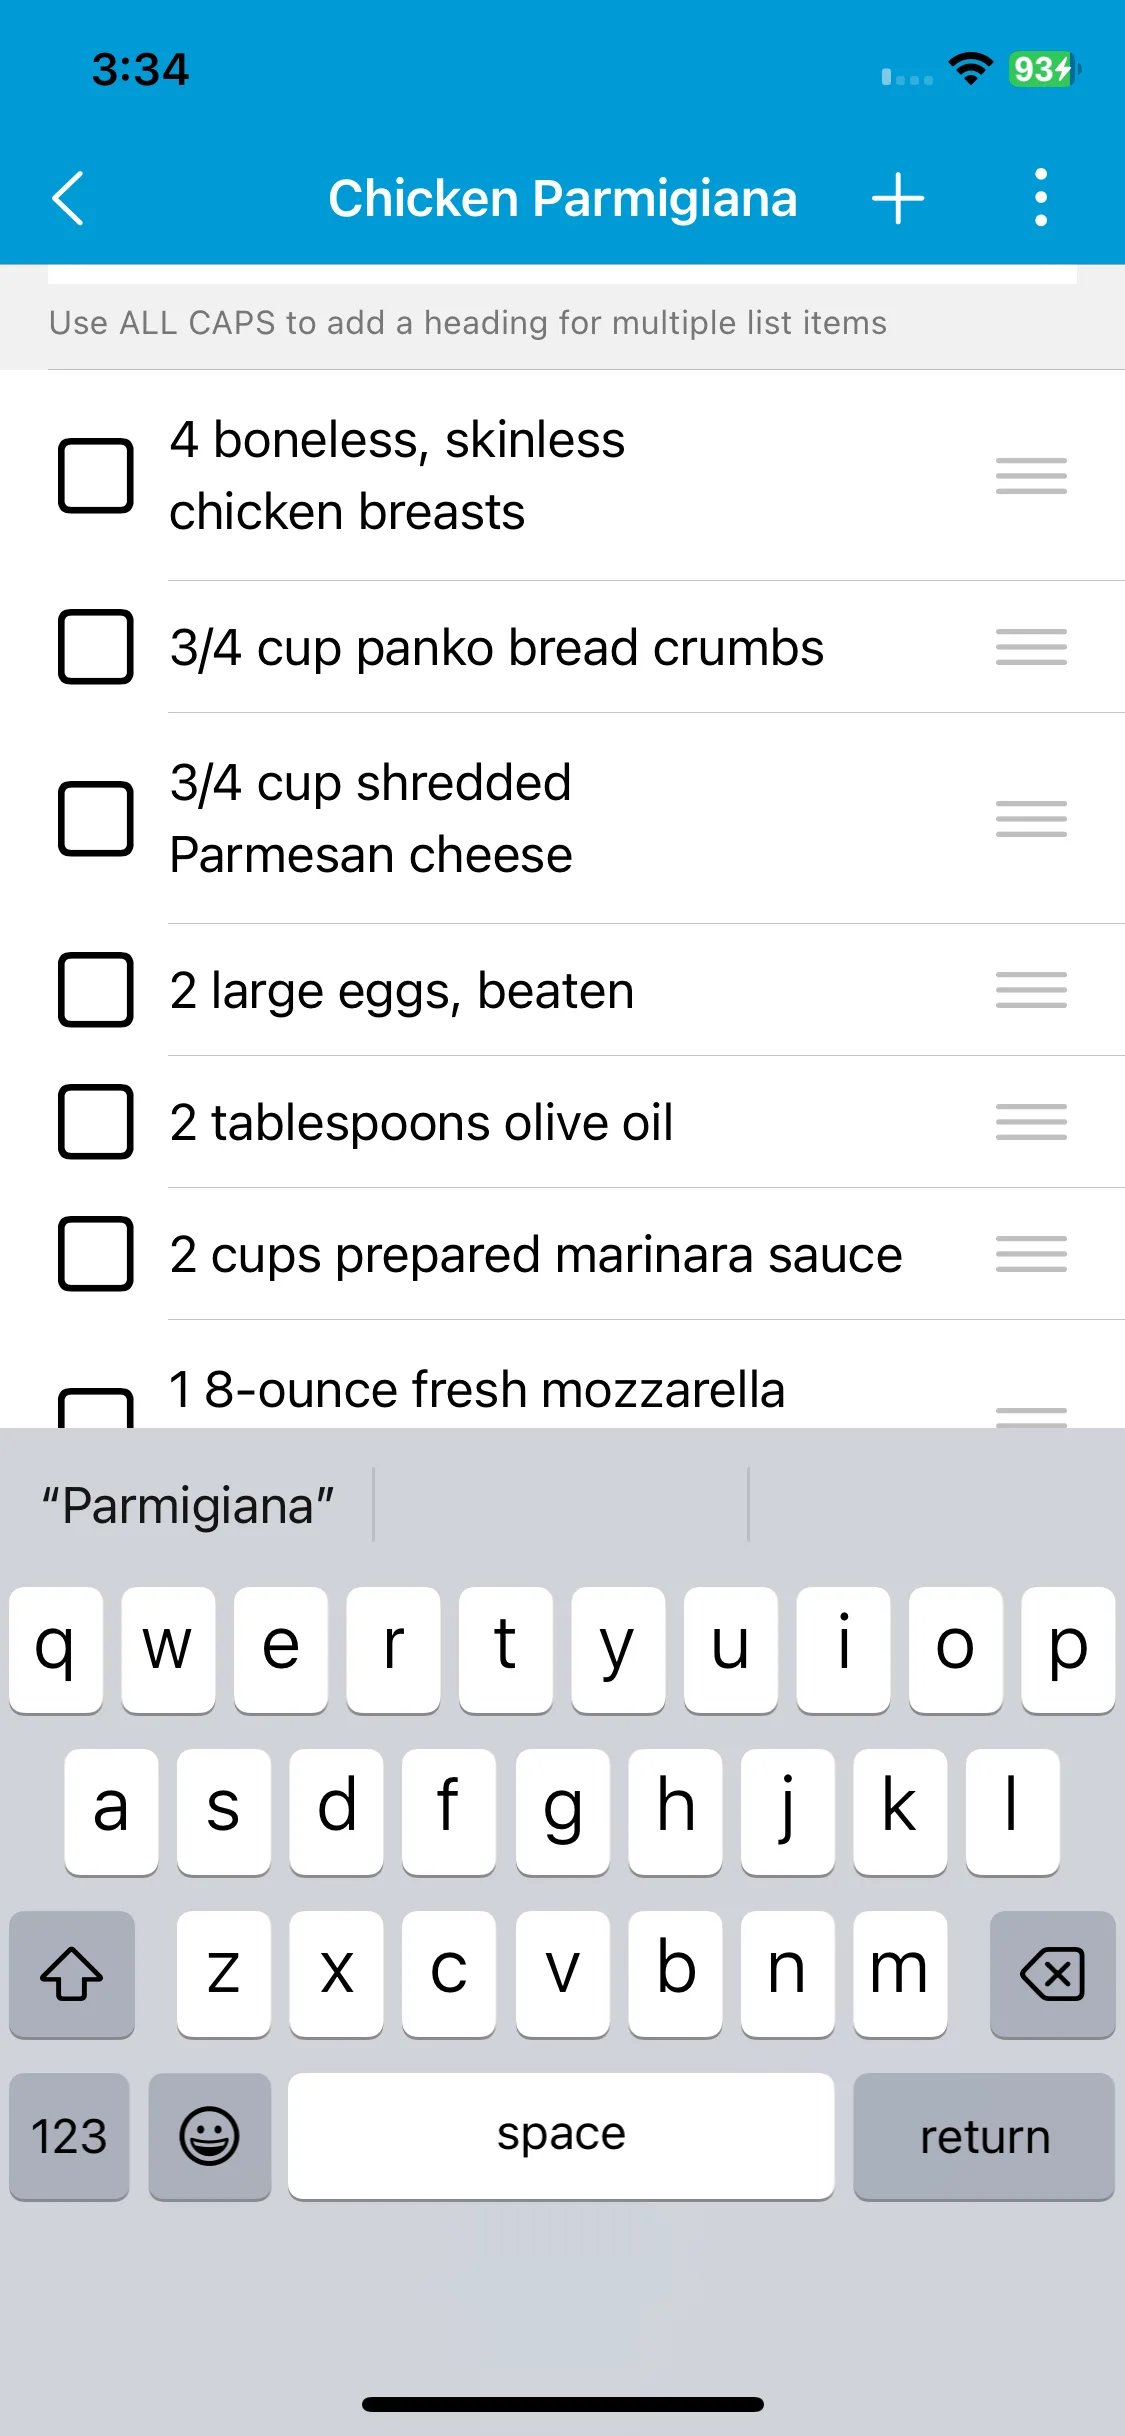Mark 2 tablespoons olive oil as done
Screen dimensions: 1125x2436
click(x=96, y=1122)
